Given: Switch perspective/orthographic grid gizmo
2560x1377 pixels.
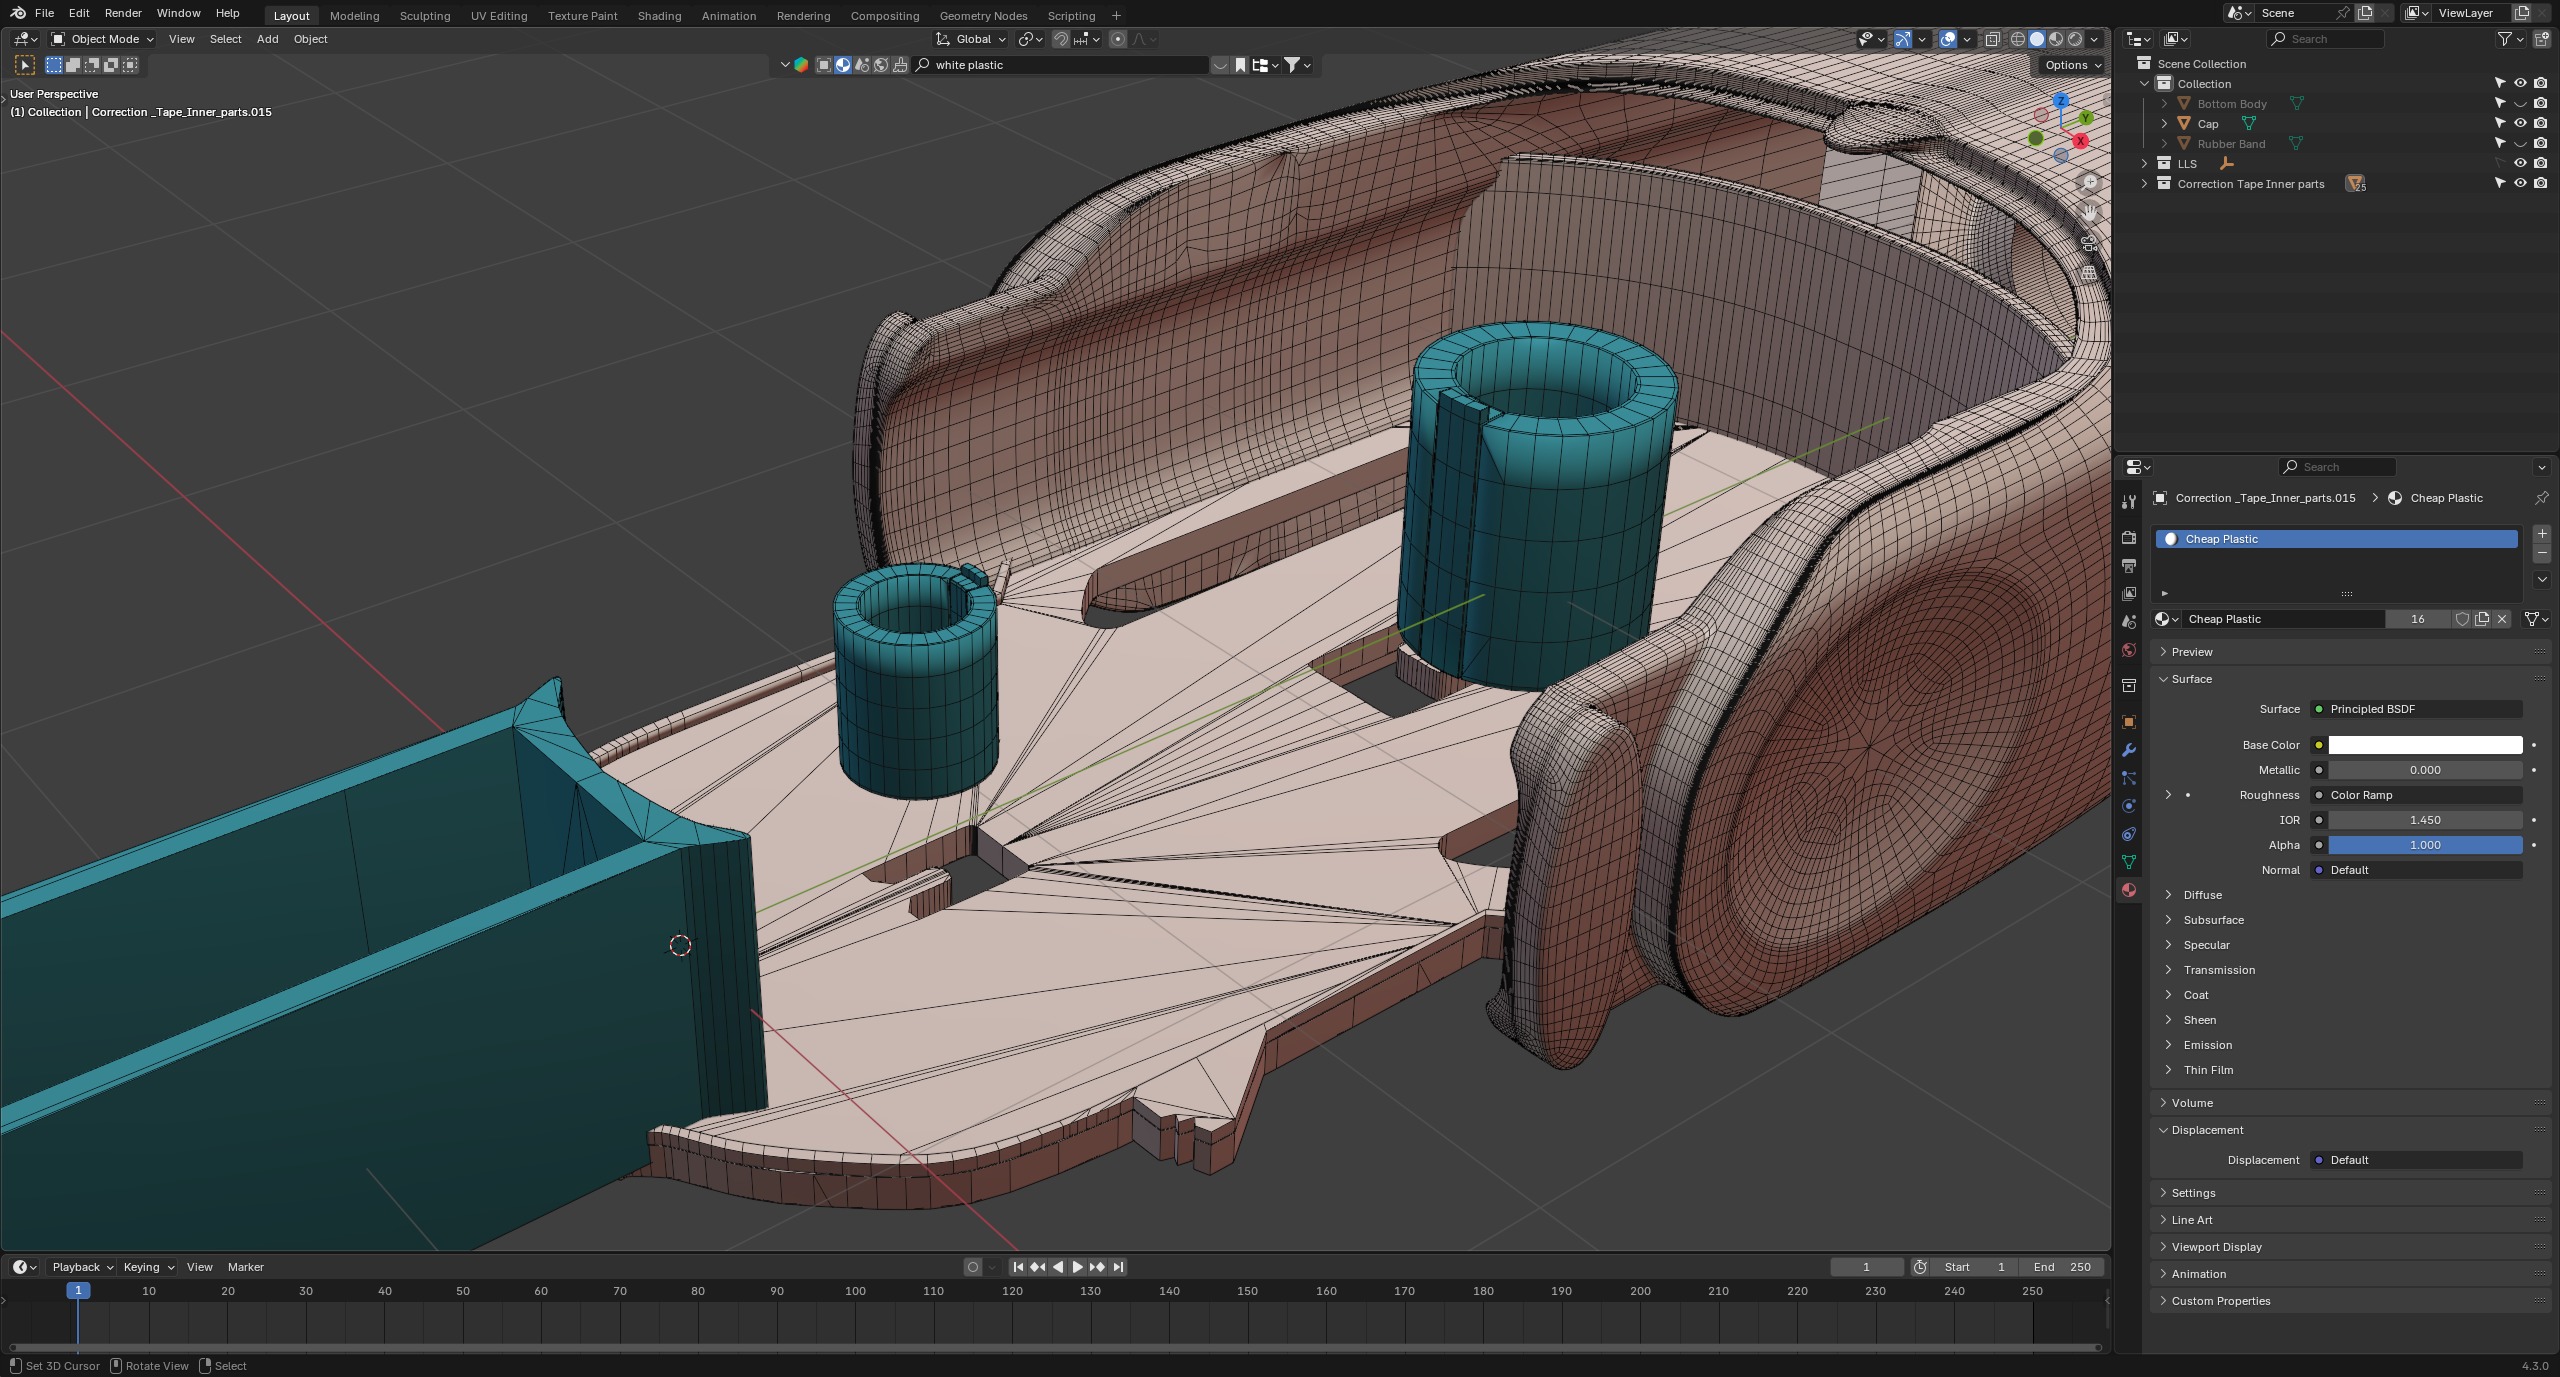Looking at the screenshot, I should (x=2090, y=272).
